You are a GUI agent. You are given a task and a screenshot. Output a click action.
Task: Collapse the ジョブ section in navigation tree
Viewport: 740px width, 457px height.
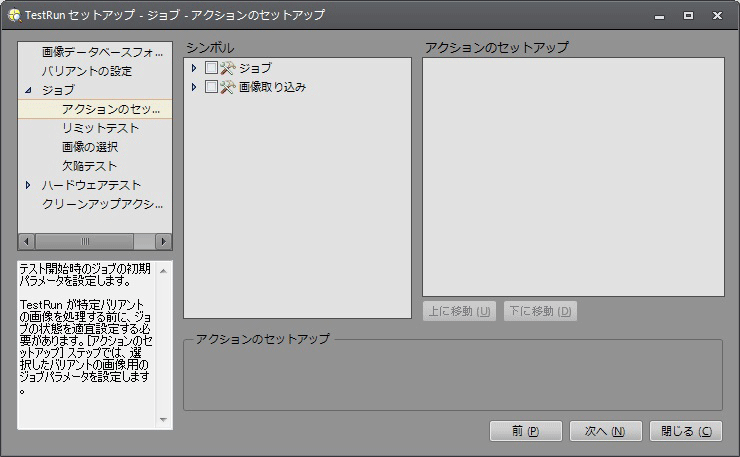28,90
